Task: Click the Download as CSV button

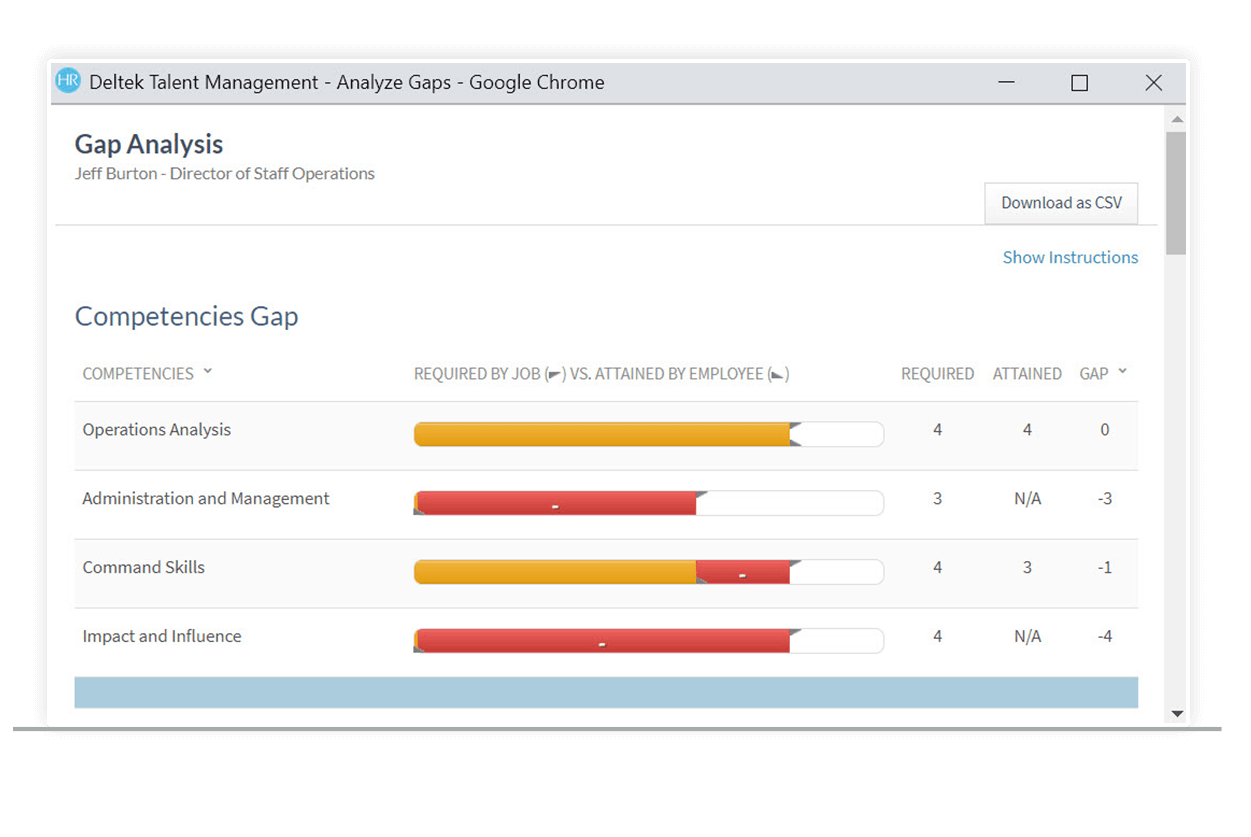Action: pyautogui.click(x=1060, y=202)
